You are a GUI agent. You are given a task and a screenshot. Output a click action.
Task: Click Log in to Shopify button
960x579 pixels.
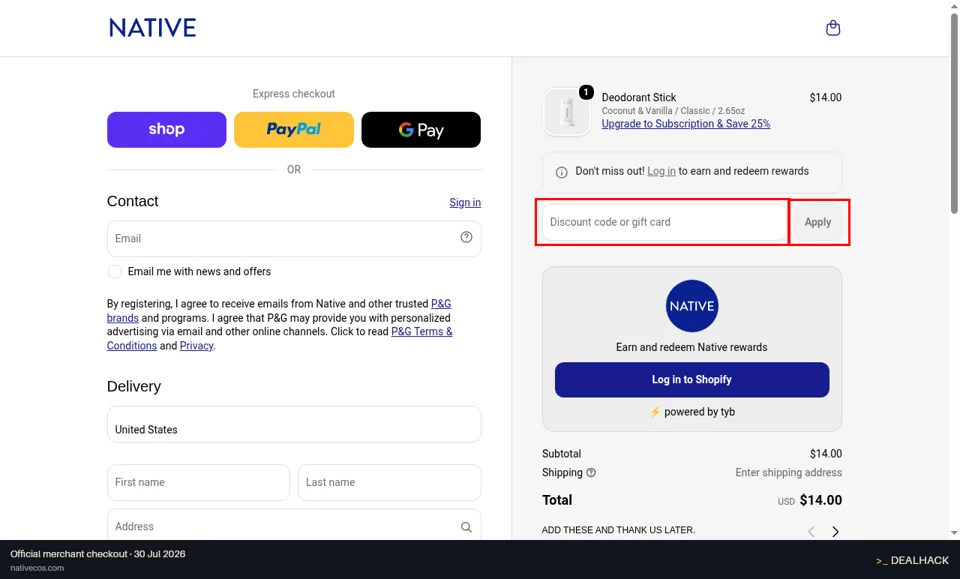[692, 380]
